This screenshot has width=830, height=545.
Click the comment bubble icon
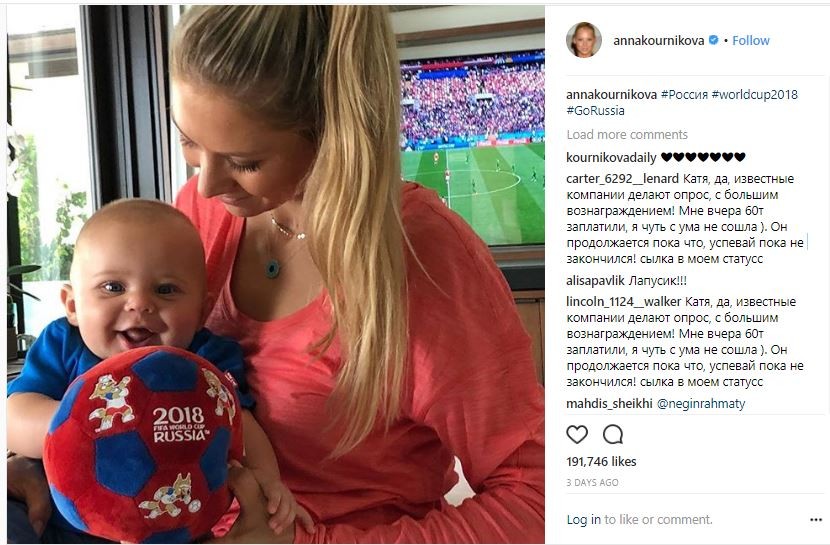(x=613, y=434)
